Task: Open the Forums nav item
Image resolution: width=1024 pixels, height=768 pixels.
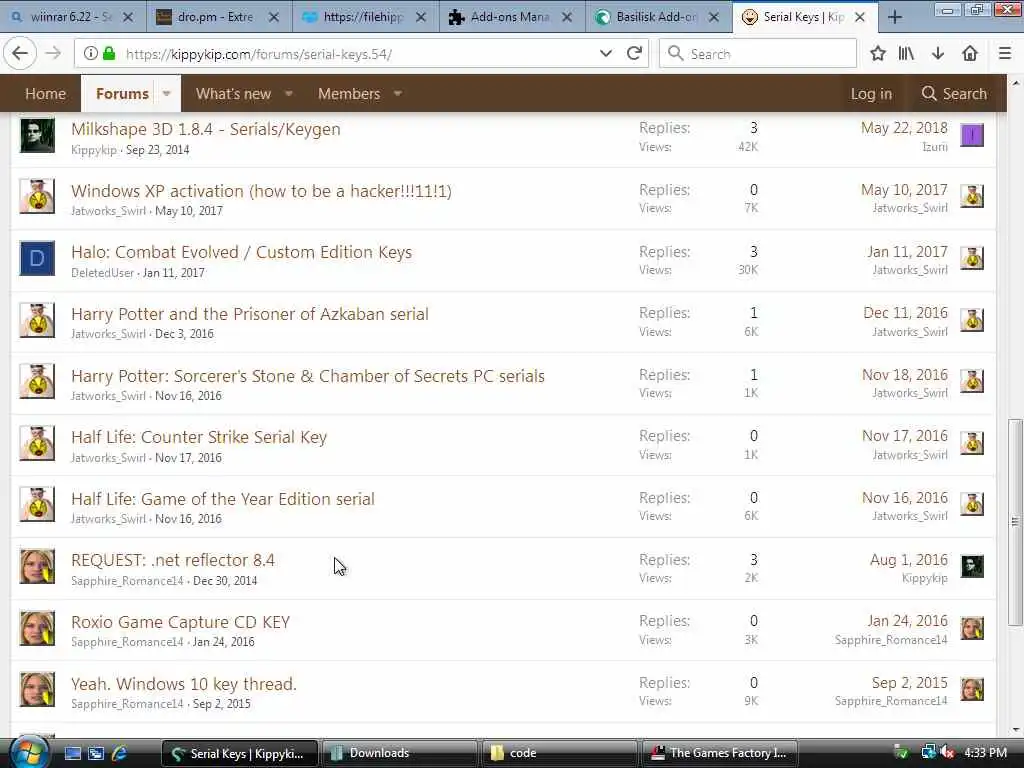Action: point(122,93)
